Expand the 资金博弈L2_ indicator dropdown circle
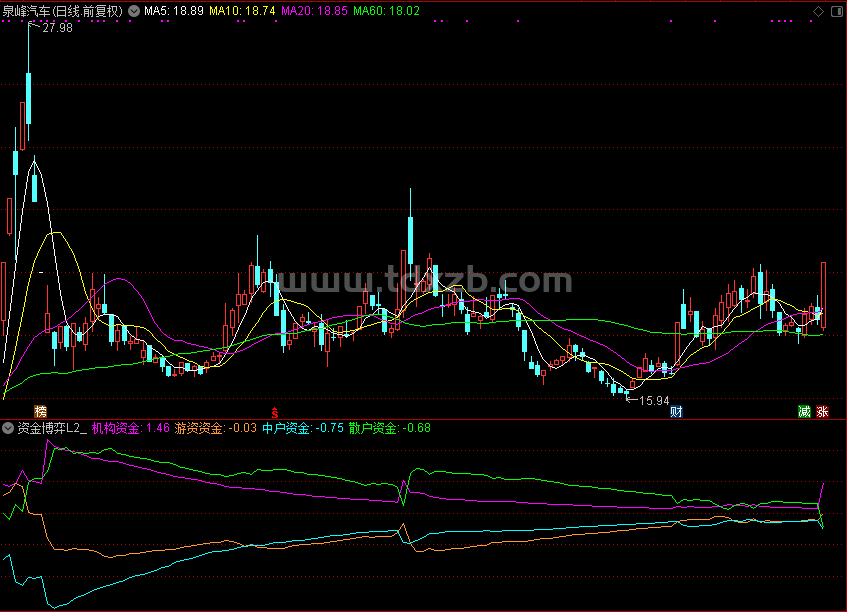847x612 pixels. point(8,428)
